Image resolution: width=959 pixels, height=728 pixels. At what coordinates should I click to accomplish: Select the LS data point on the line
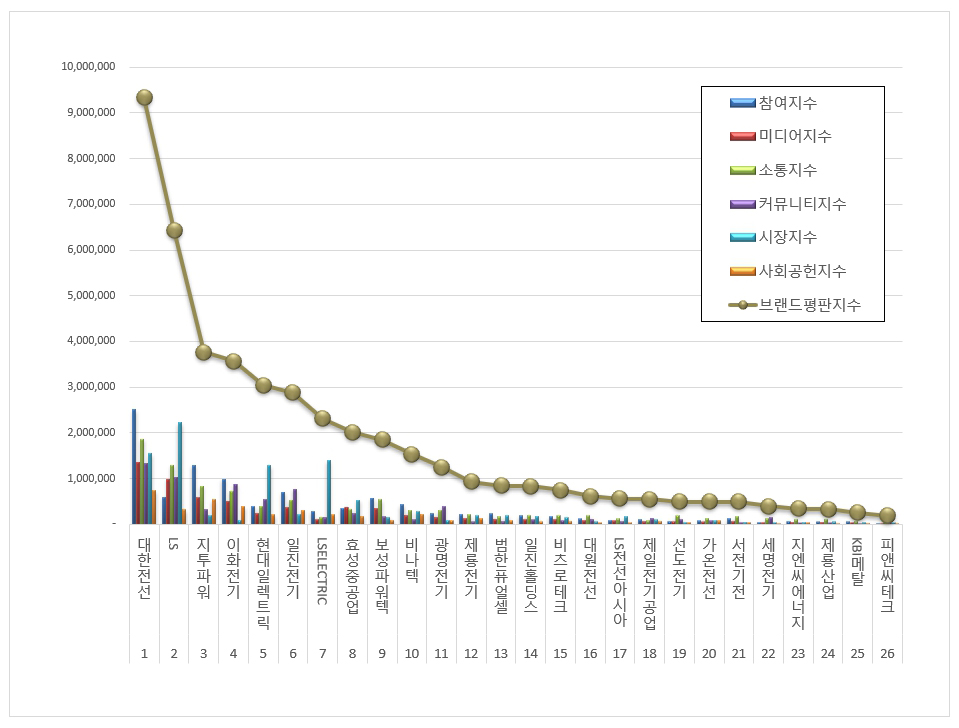click(174, 230)
